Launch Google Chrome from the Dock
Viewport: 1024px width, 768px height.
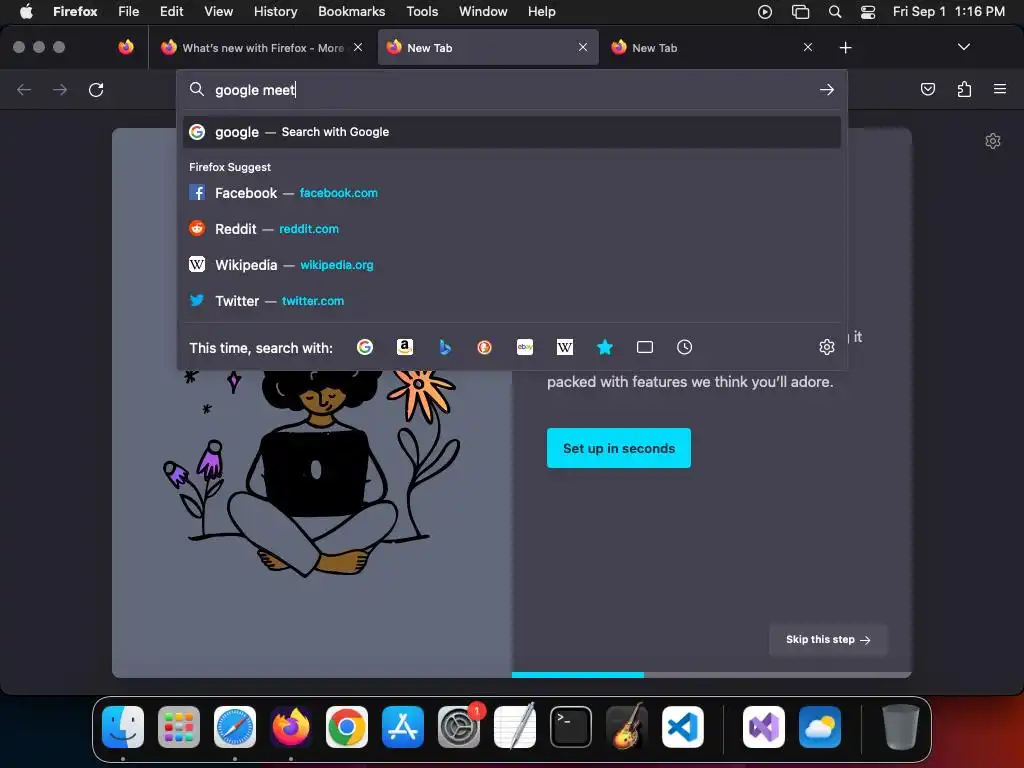pos(347,727)
